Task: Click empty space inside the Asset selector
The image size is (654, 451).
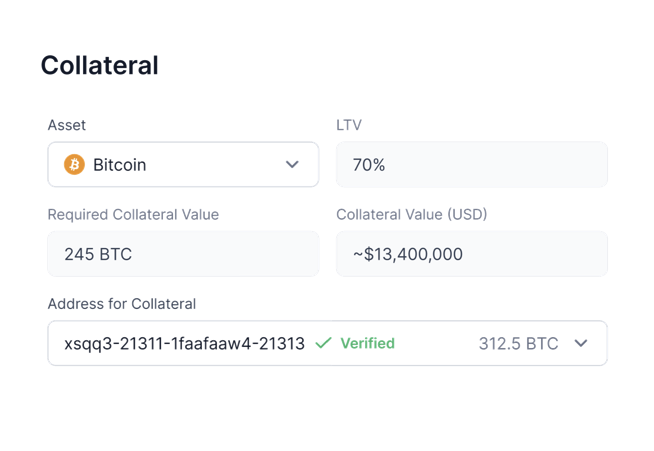Action: pyautogui.click(x=215, y=165)
